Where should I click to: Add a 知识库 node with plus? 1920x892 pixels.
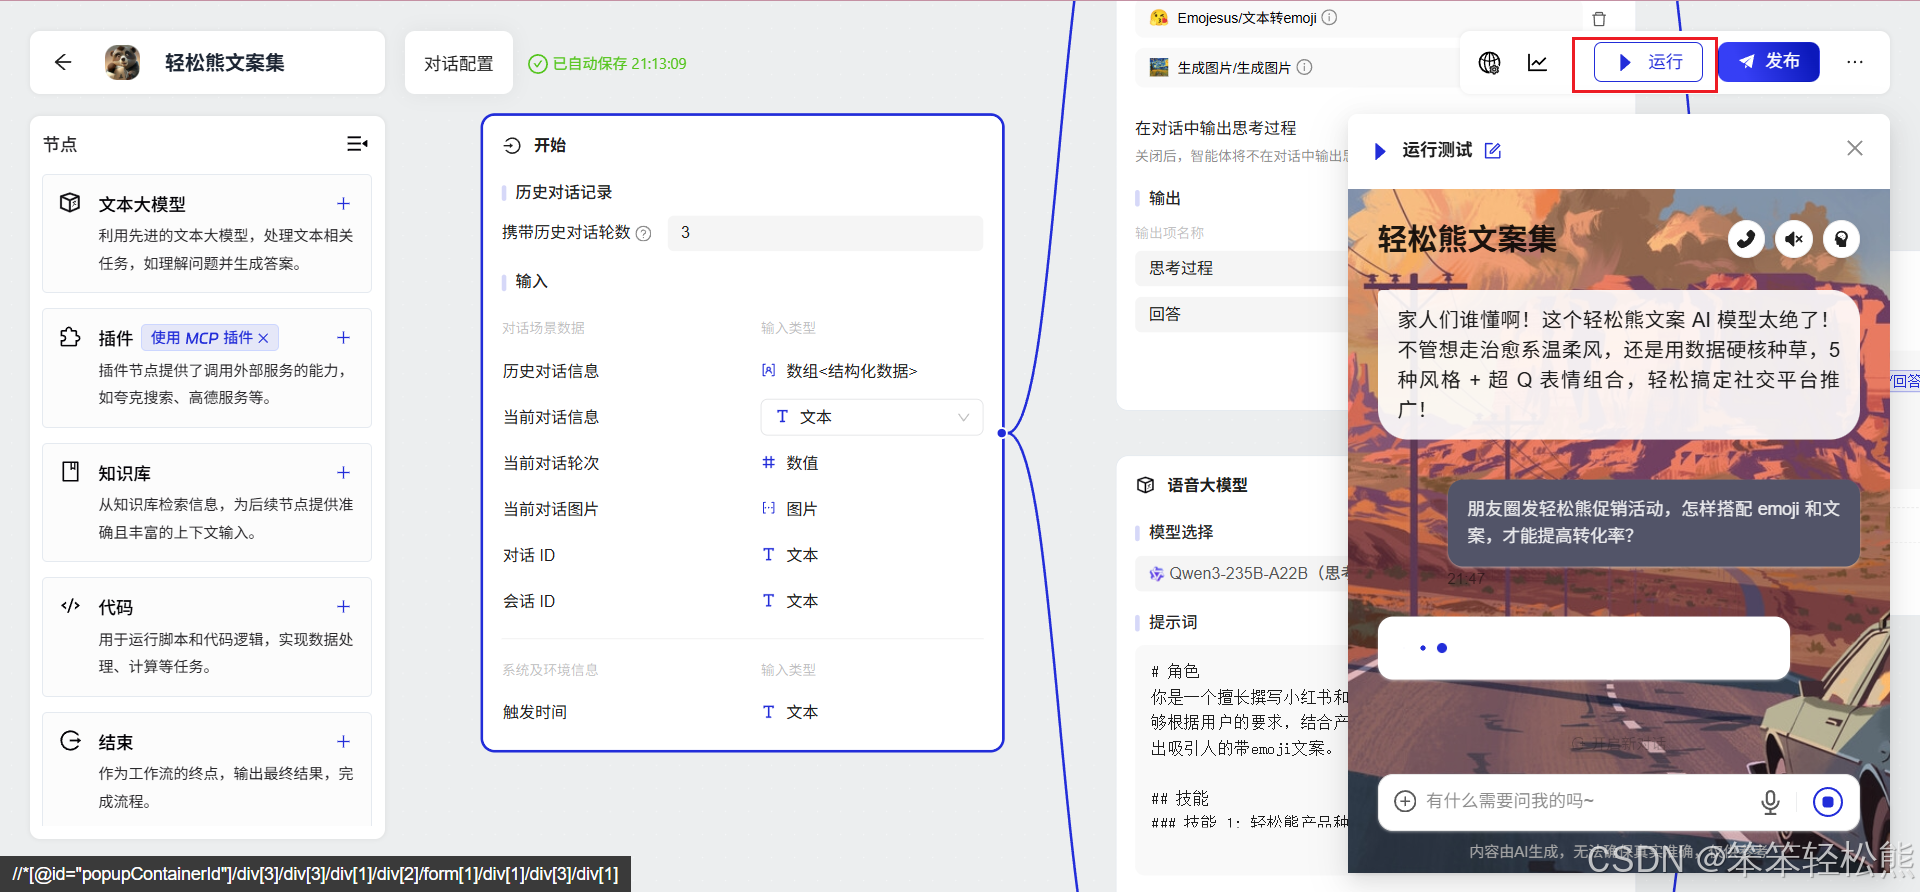(343, 473)
